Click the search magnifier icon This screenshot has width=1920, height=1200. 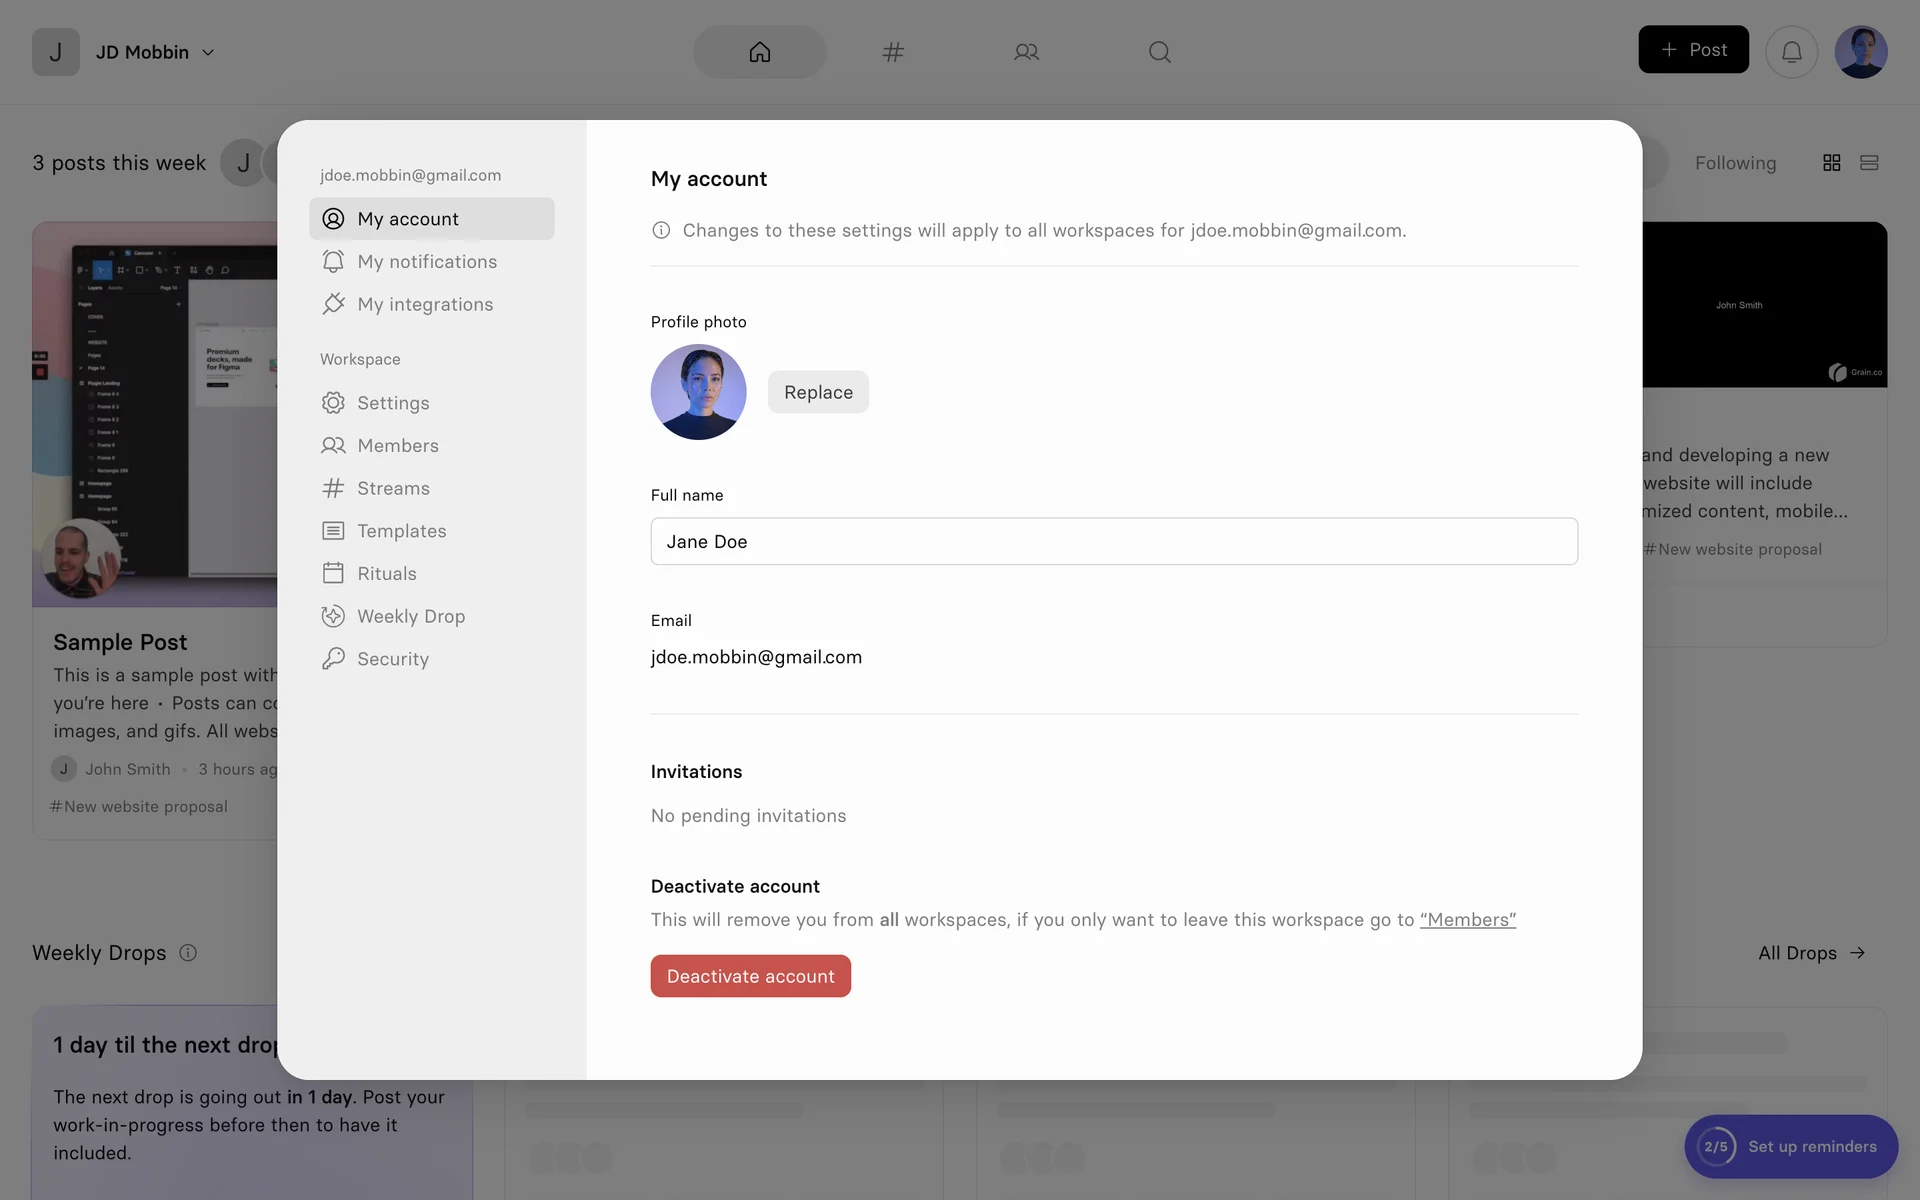(1159, 52)
